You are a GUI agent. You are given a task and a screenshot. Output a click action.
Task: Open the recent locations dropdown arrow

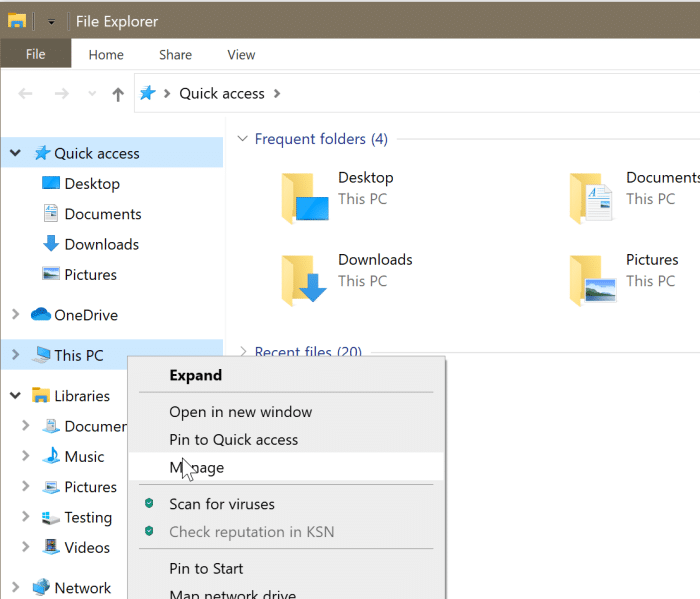coord(92,94)
